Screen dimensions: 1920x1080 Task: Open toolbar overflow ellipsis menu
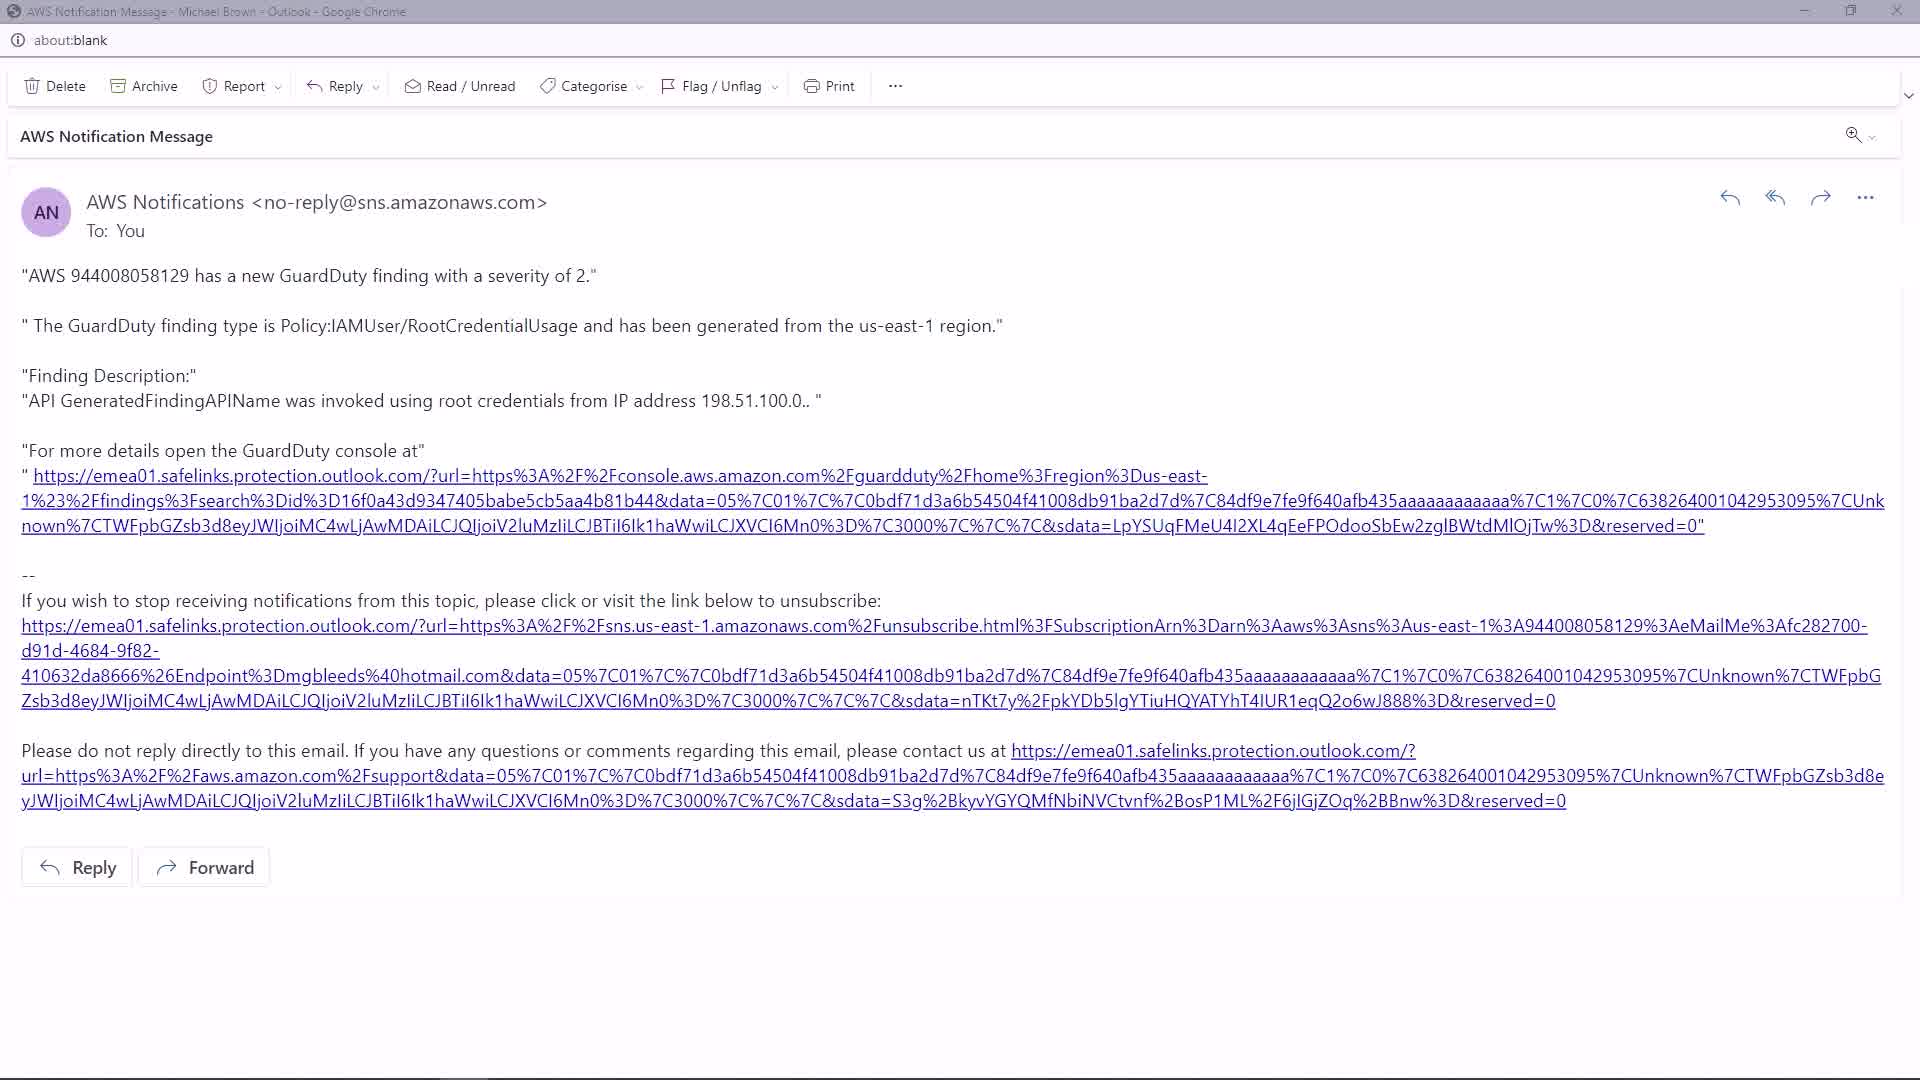click(895, 86)
